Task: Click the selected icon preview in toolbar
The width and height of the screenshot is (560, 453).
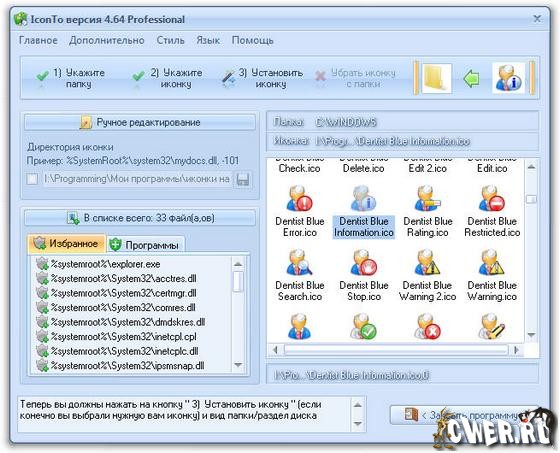Action: [x=508, y=78]
